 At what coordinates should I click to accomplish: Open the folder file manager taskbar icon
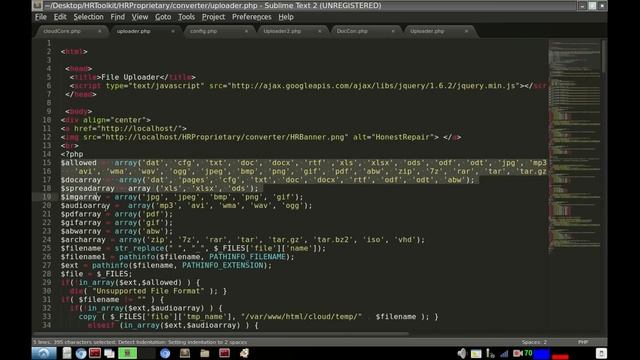[204, 353]
